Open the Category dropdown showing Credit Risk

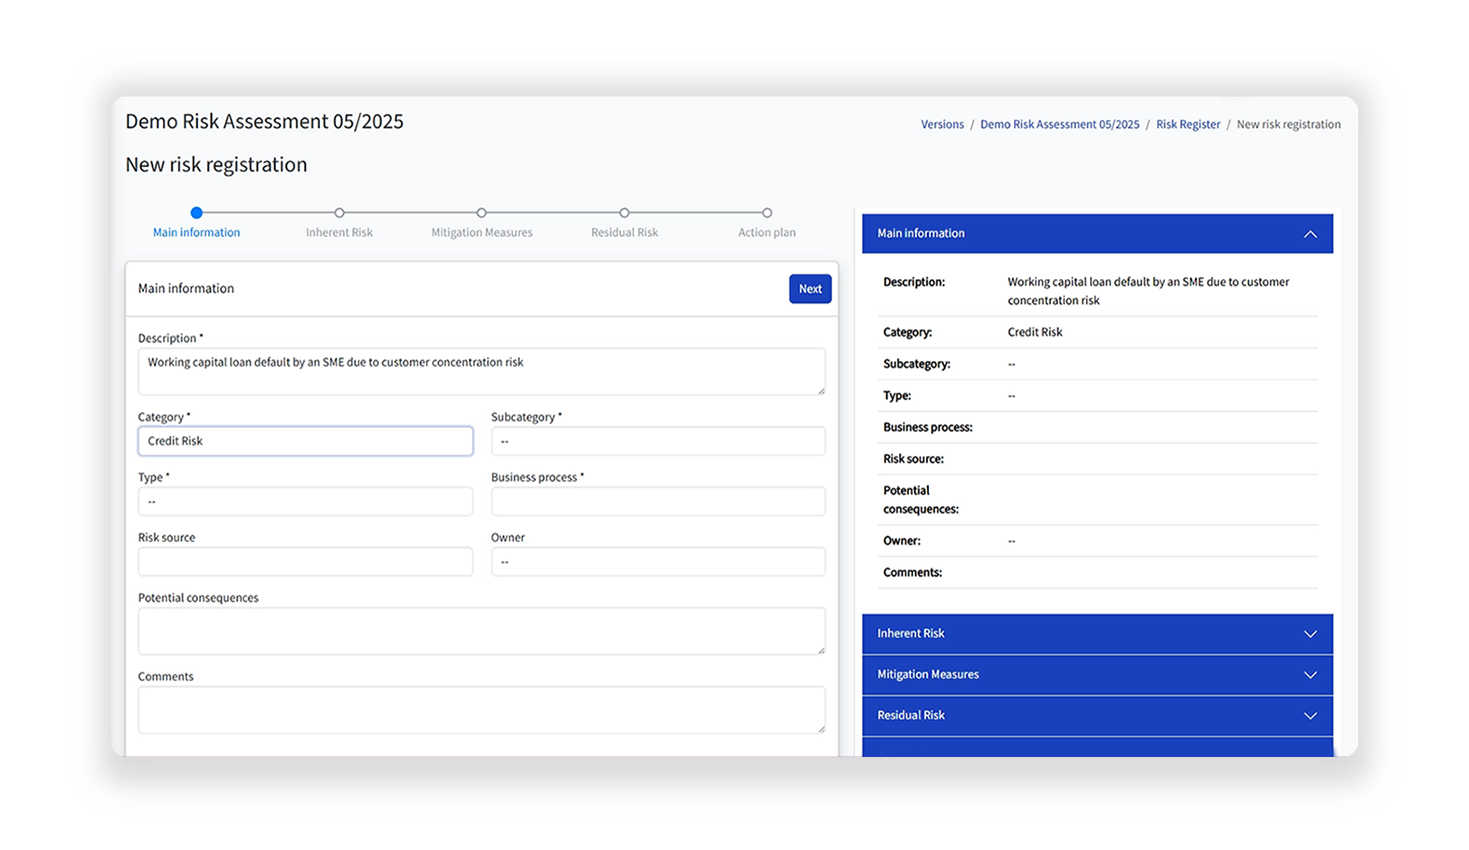tap(305, 441)
